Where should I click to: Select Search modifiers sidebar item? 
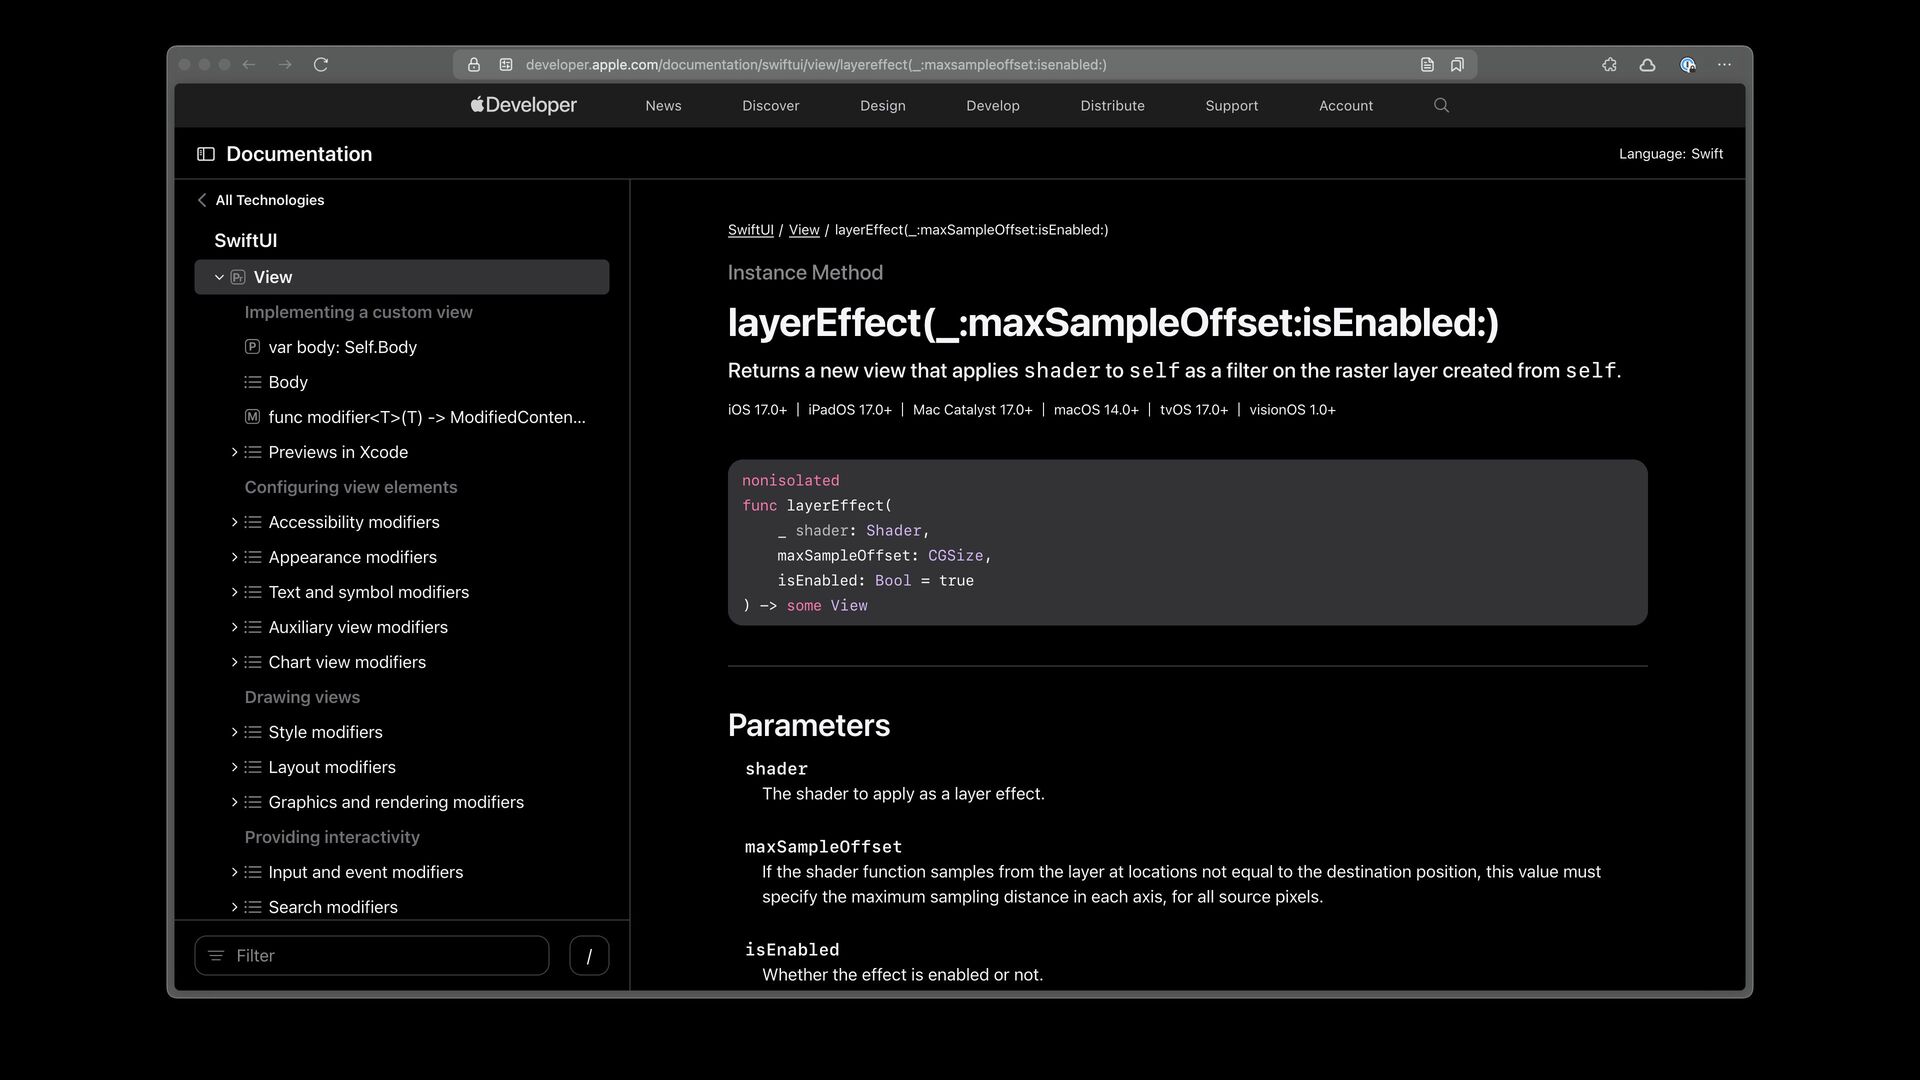[333, 907]
